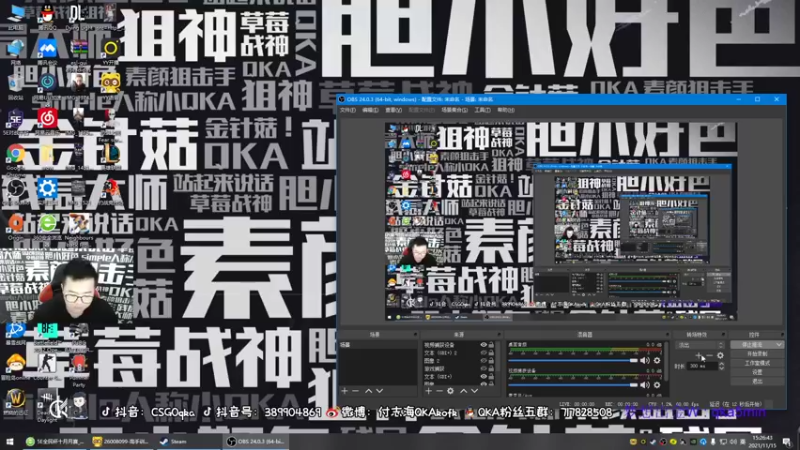This screenshot has height=450, width=800.
Task: Open Windows Start menu
Action: pyautogui.click(x=10, y=441)
